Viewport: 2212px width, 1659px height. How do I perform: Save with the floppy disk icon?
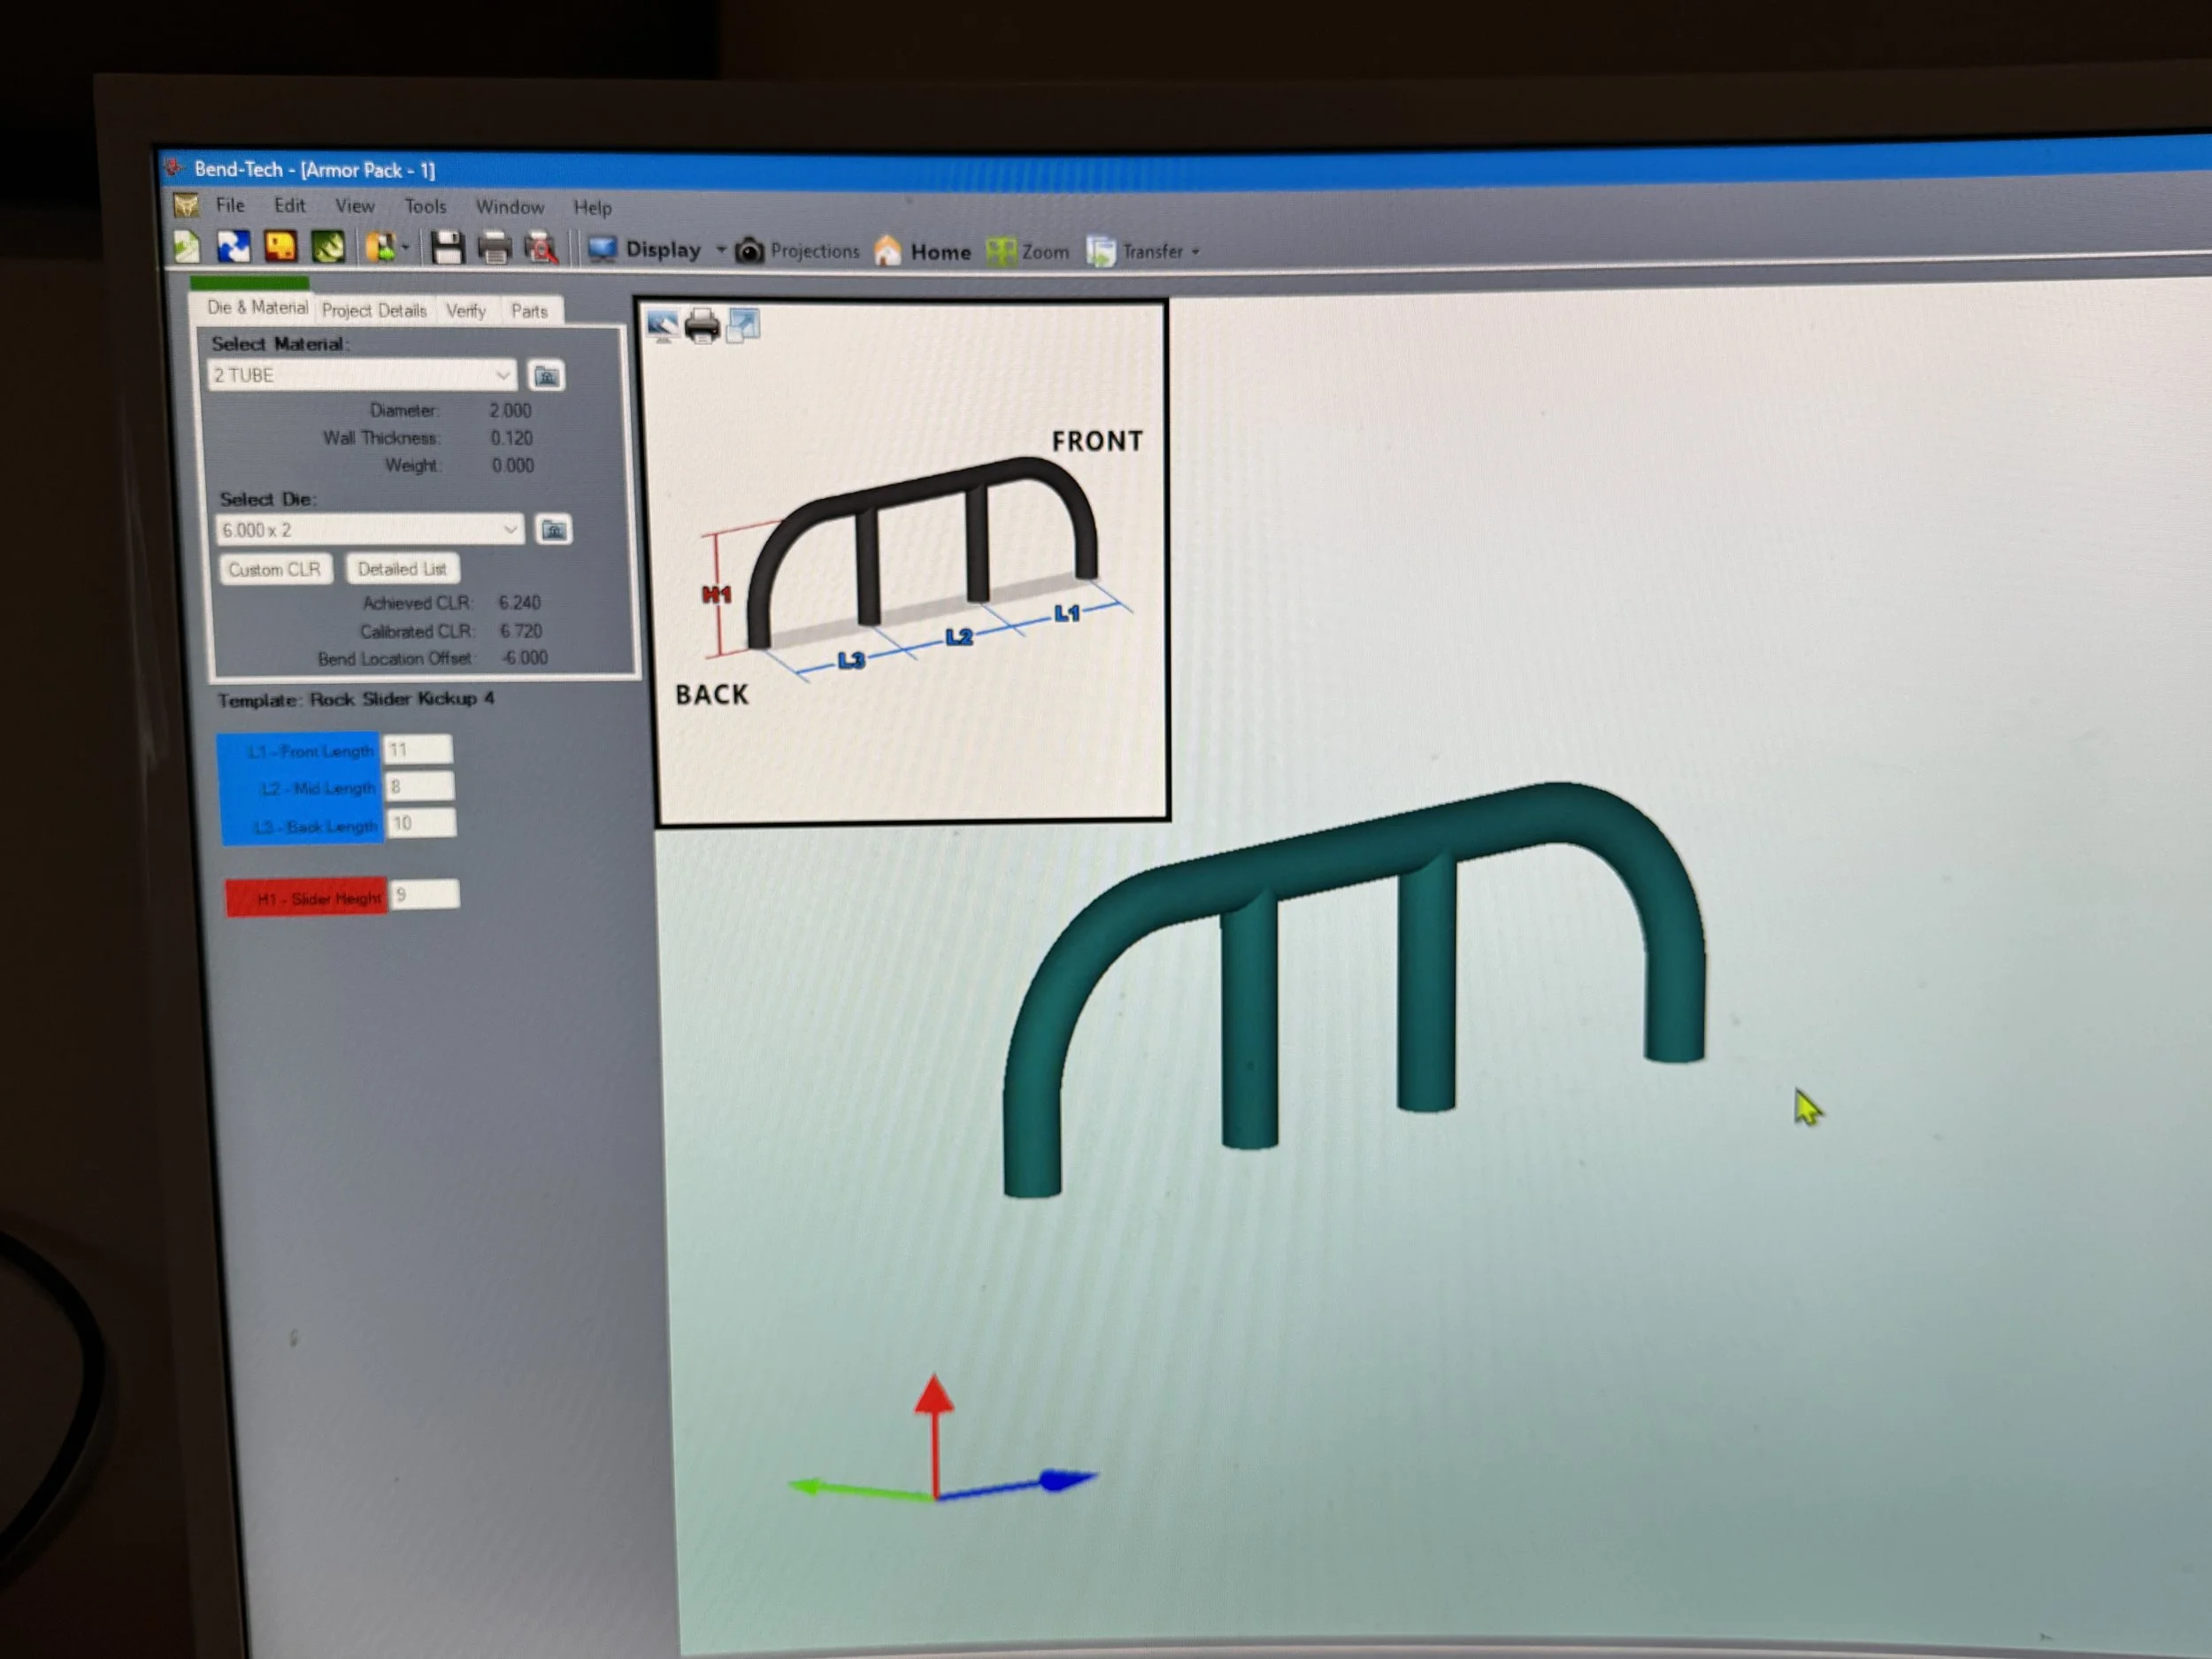click(x=447, y=248)
